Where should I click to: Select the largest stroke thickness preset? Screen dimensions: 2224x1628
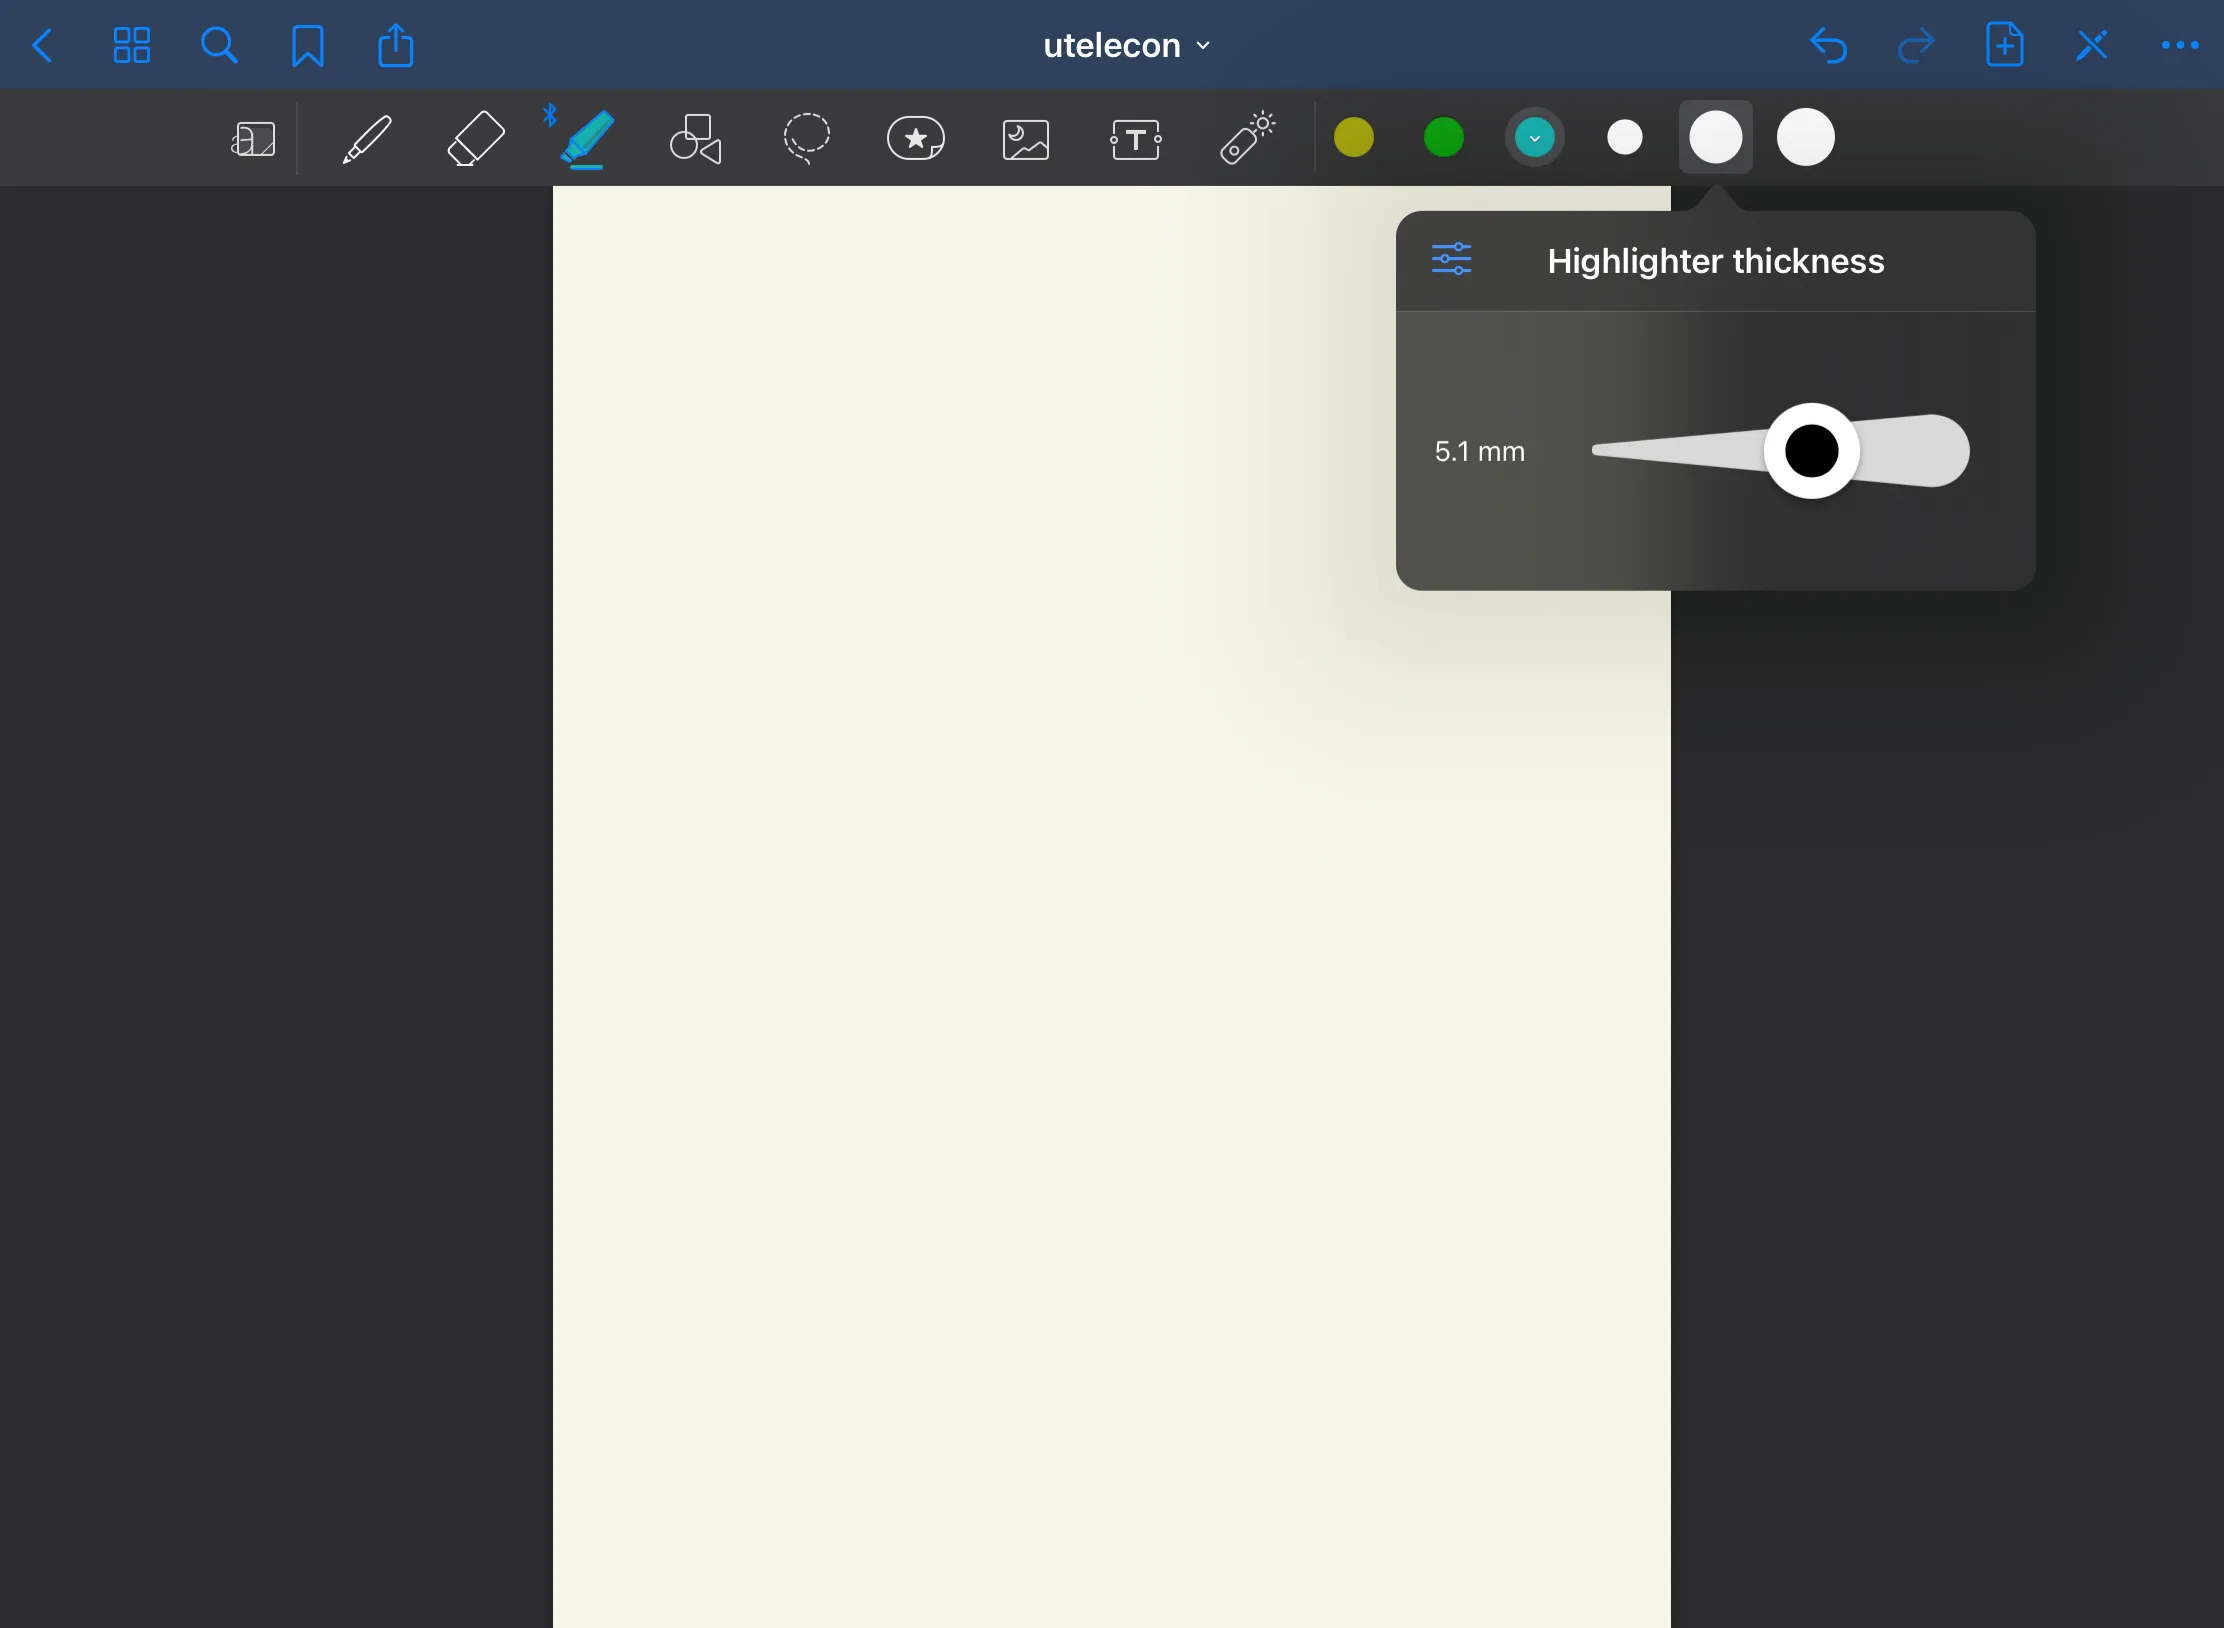[x=1805, y=137]
